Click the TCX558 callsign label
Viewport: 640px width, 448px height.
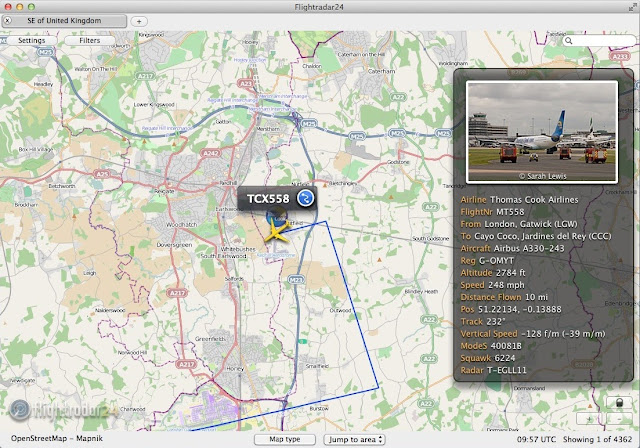(x=268, y=199)
